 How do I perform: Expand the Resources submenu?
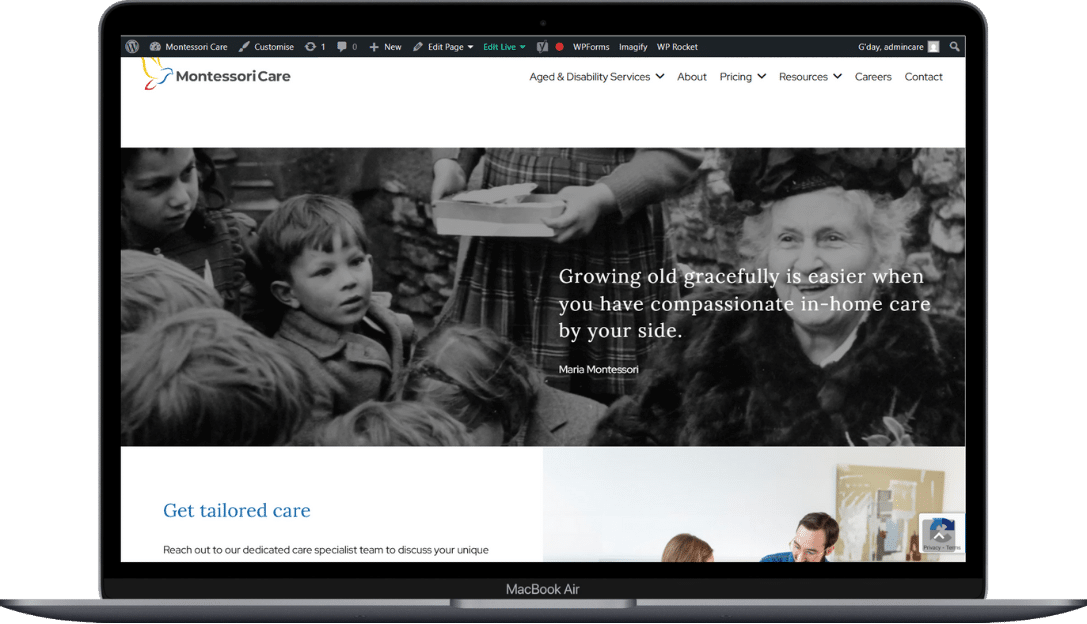[x=810, y=77]
